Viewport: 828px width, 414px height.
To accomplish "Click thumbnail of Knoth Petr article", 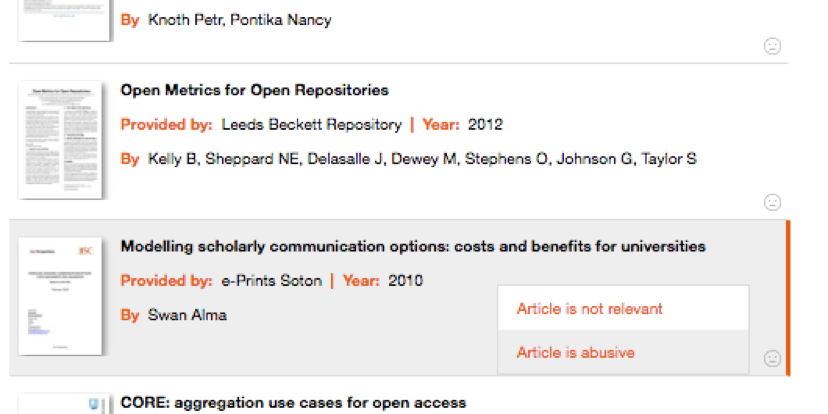I will [64, 20].
